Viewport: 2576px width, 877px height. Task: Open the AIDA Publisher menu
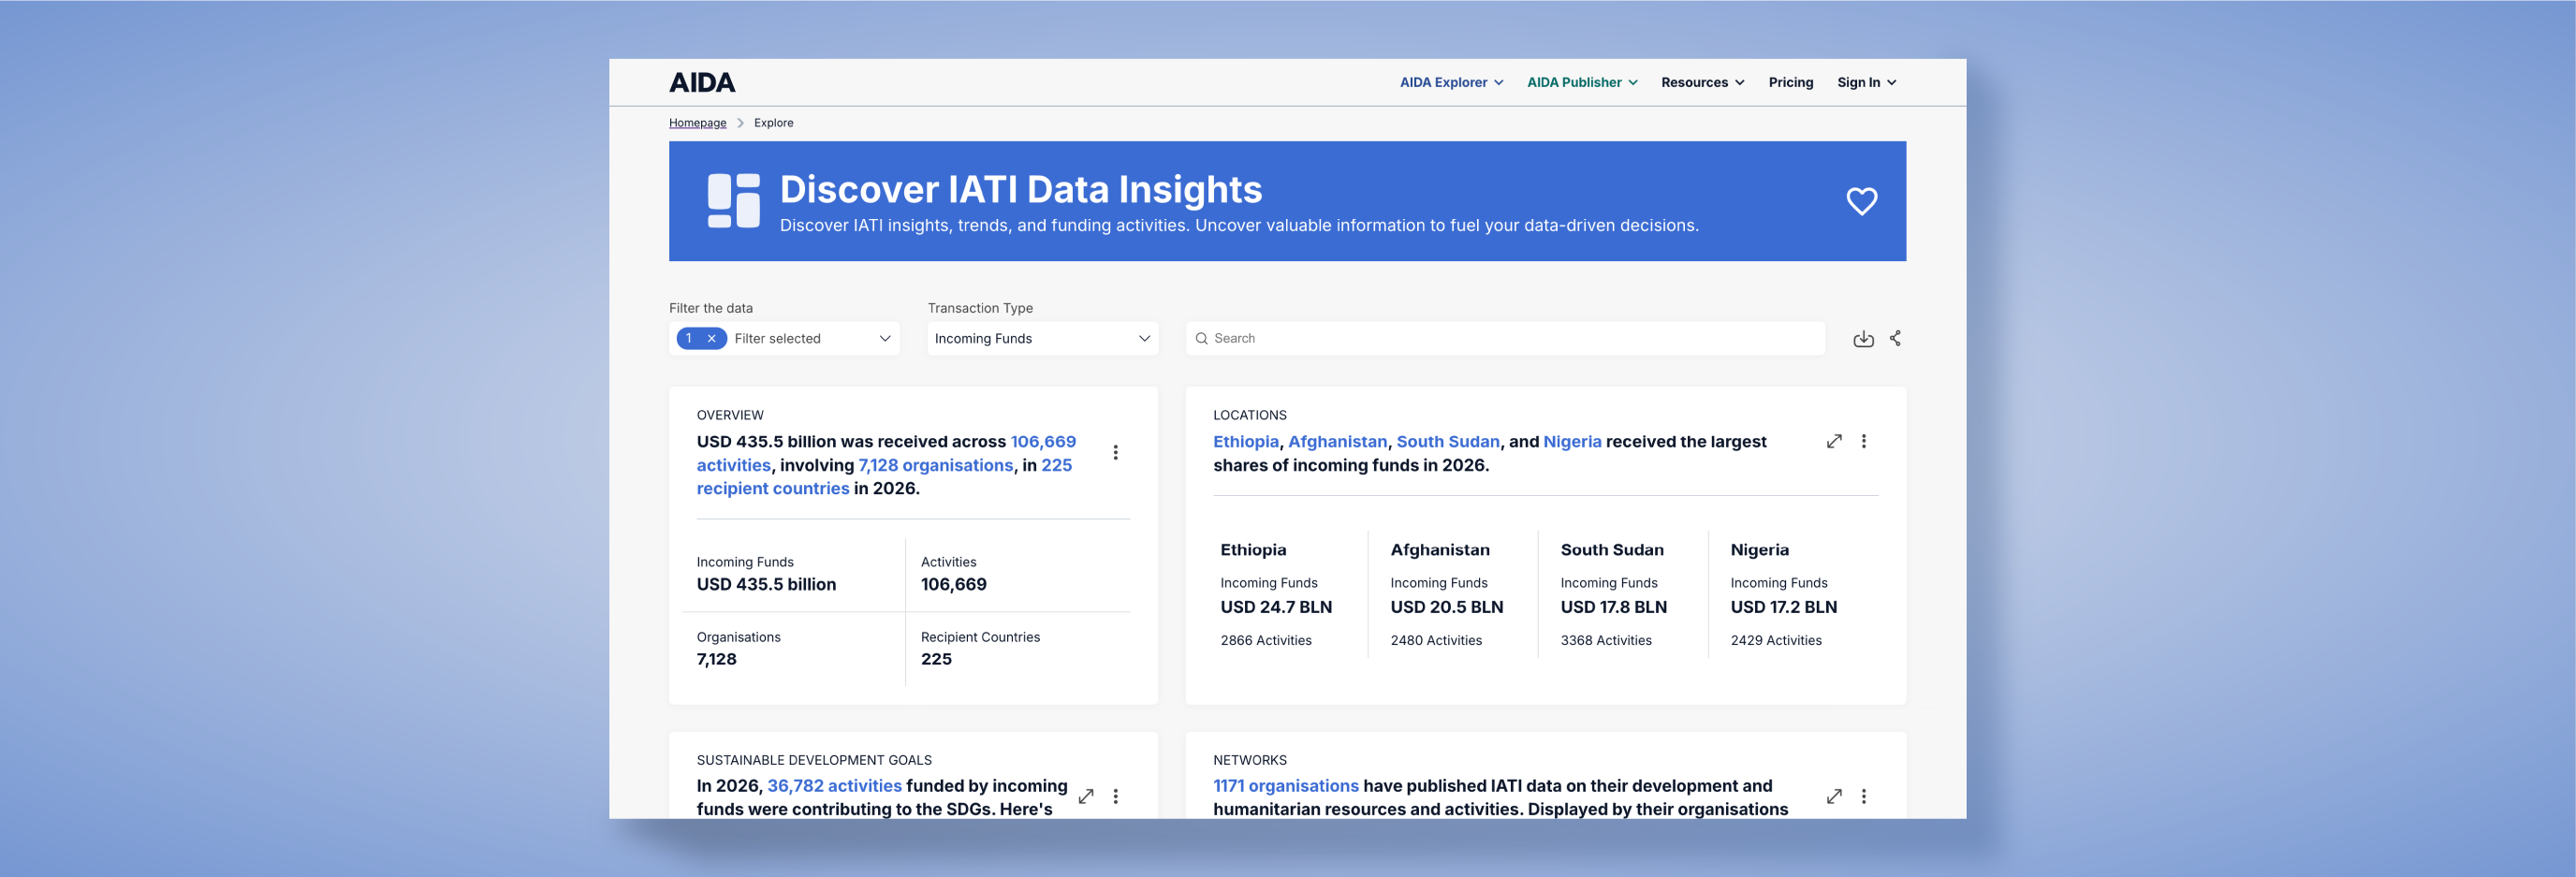(x=1581, y=83)
